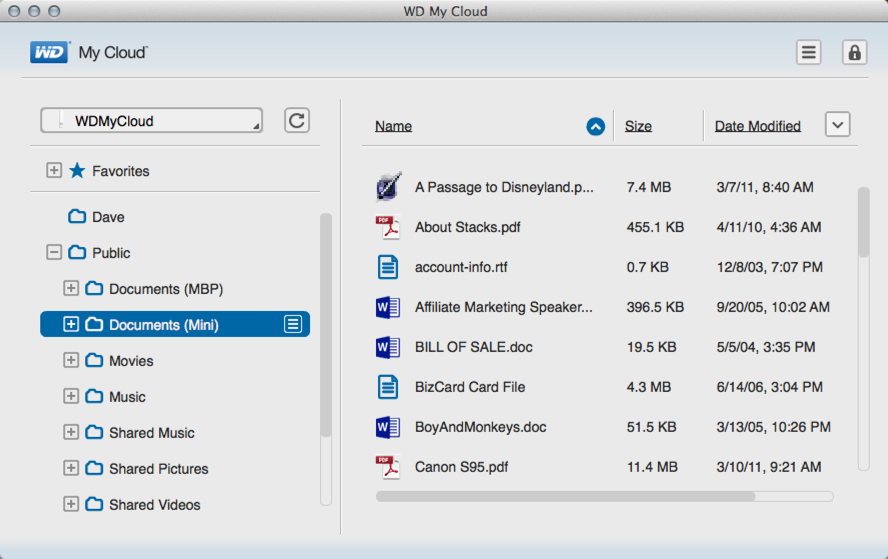888x559 pixels.
Task: Select file 'BoyAndMonkeys.doc'
Action: pyautogui.click(x=480, y=427)
